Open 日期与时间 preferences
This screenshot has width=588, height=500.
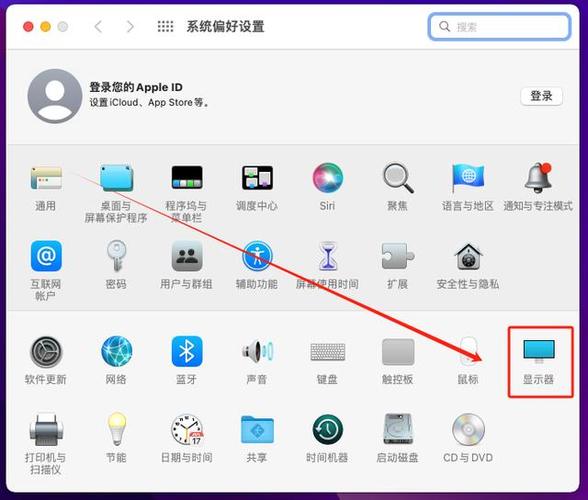coord(187,429)
